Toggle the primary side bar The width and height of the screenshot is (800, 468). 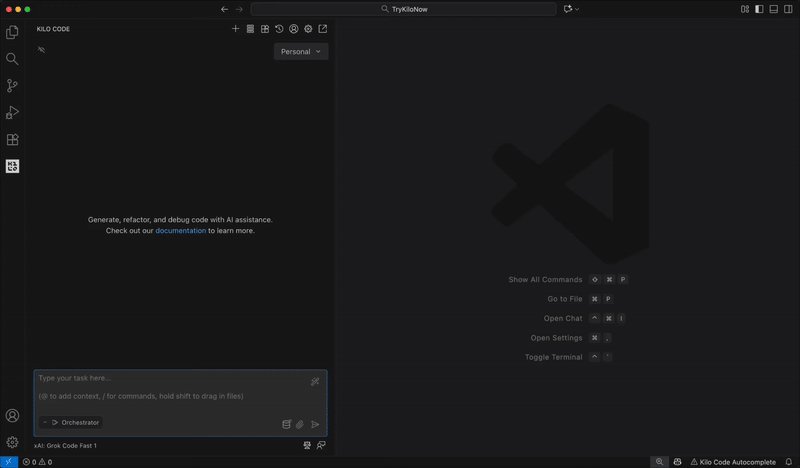coord(759,9)
